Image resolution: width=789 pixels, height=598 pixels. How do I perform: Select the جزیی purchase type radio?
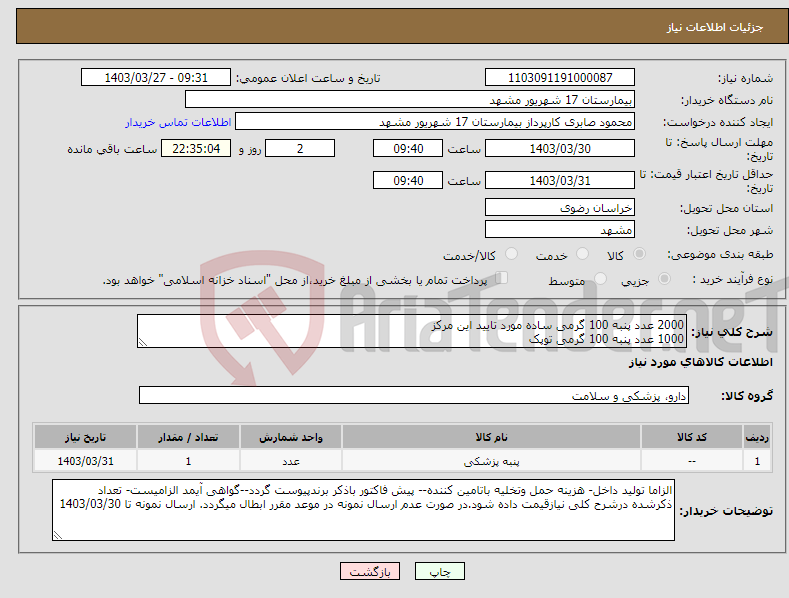[664, 278]
